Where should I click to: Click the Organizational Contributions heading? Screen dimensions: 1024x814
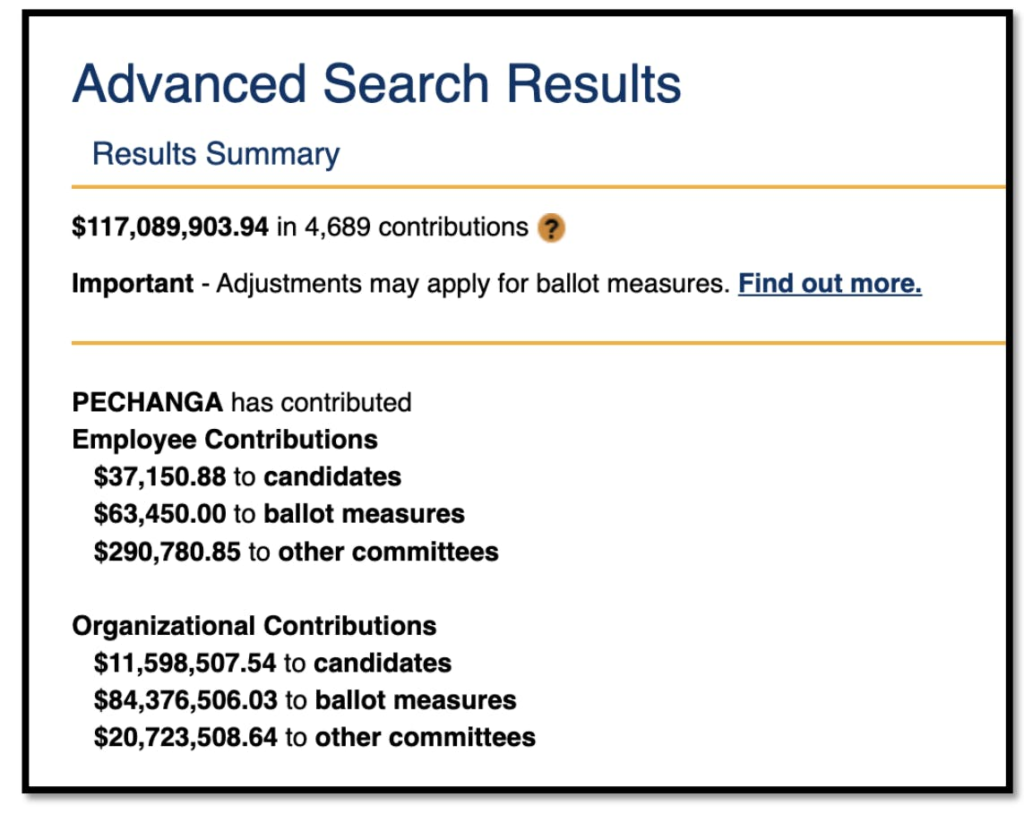click(x=254, y=626)
